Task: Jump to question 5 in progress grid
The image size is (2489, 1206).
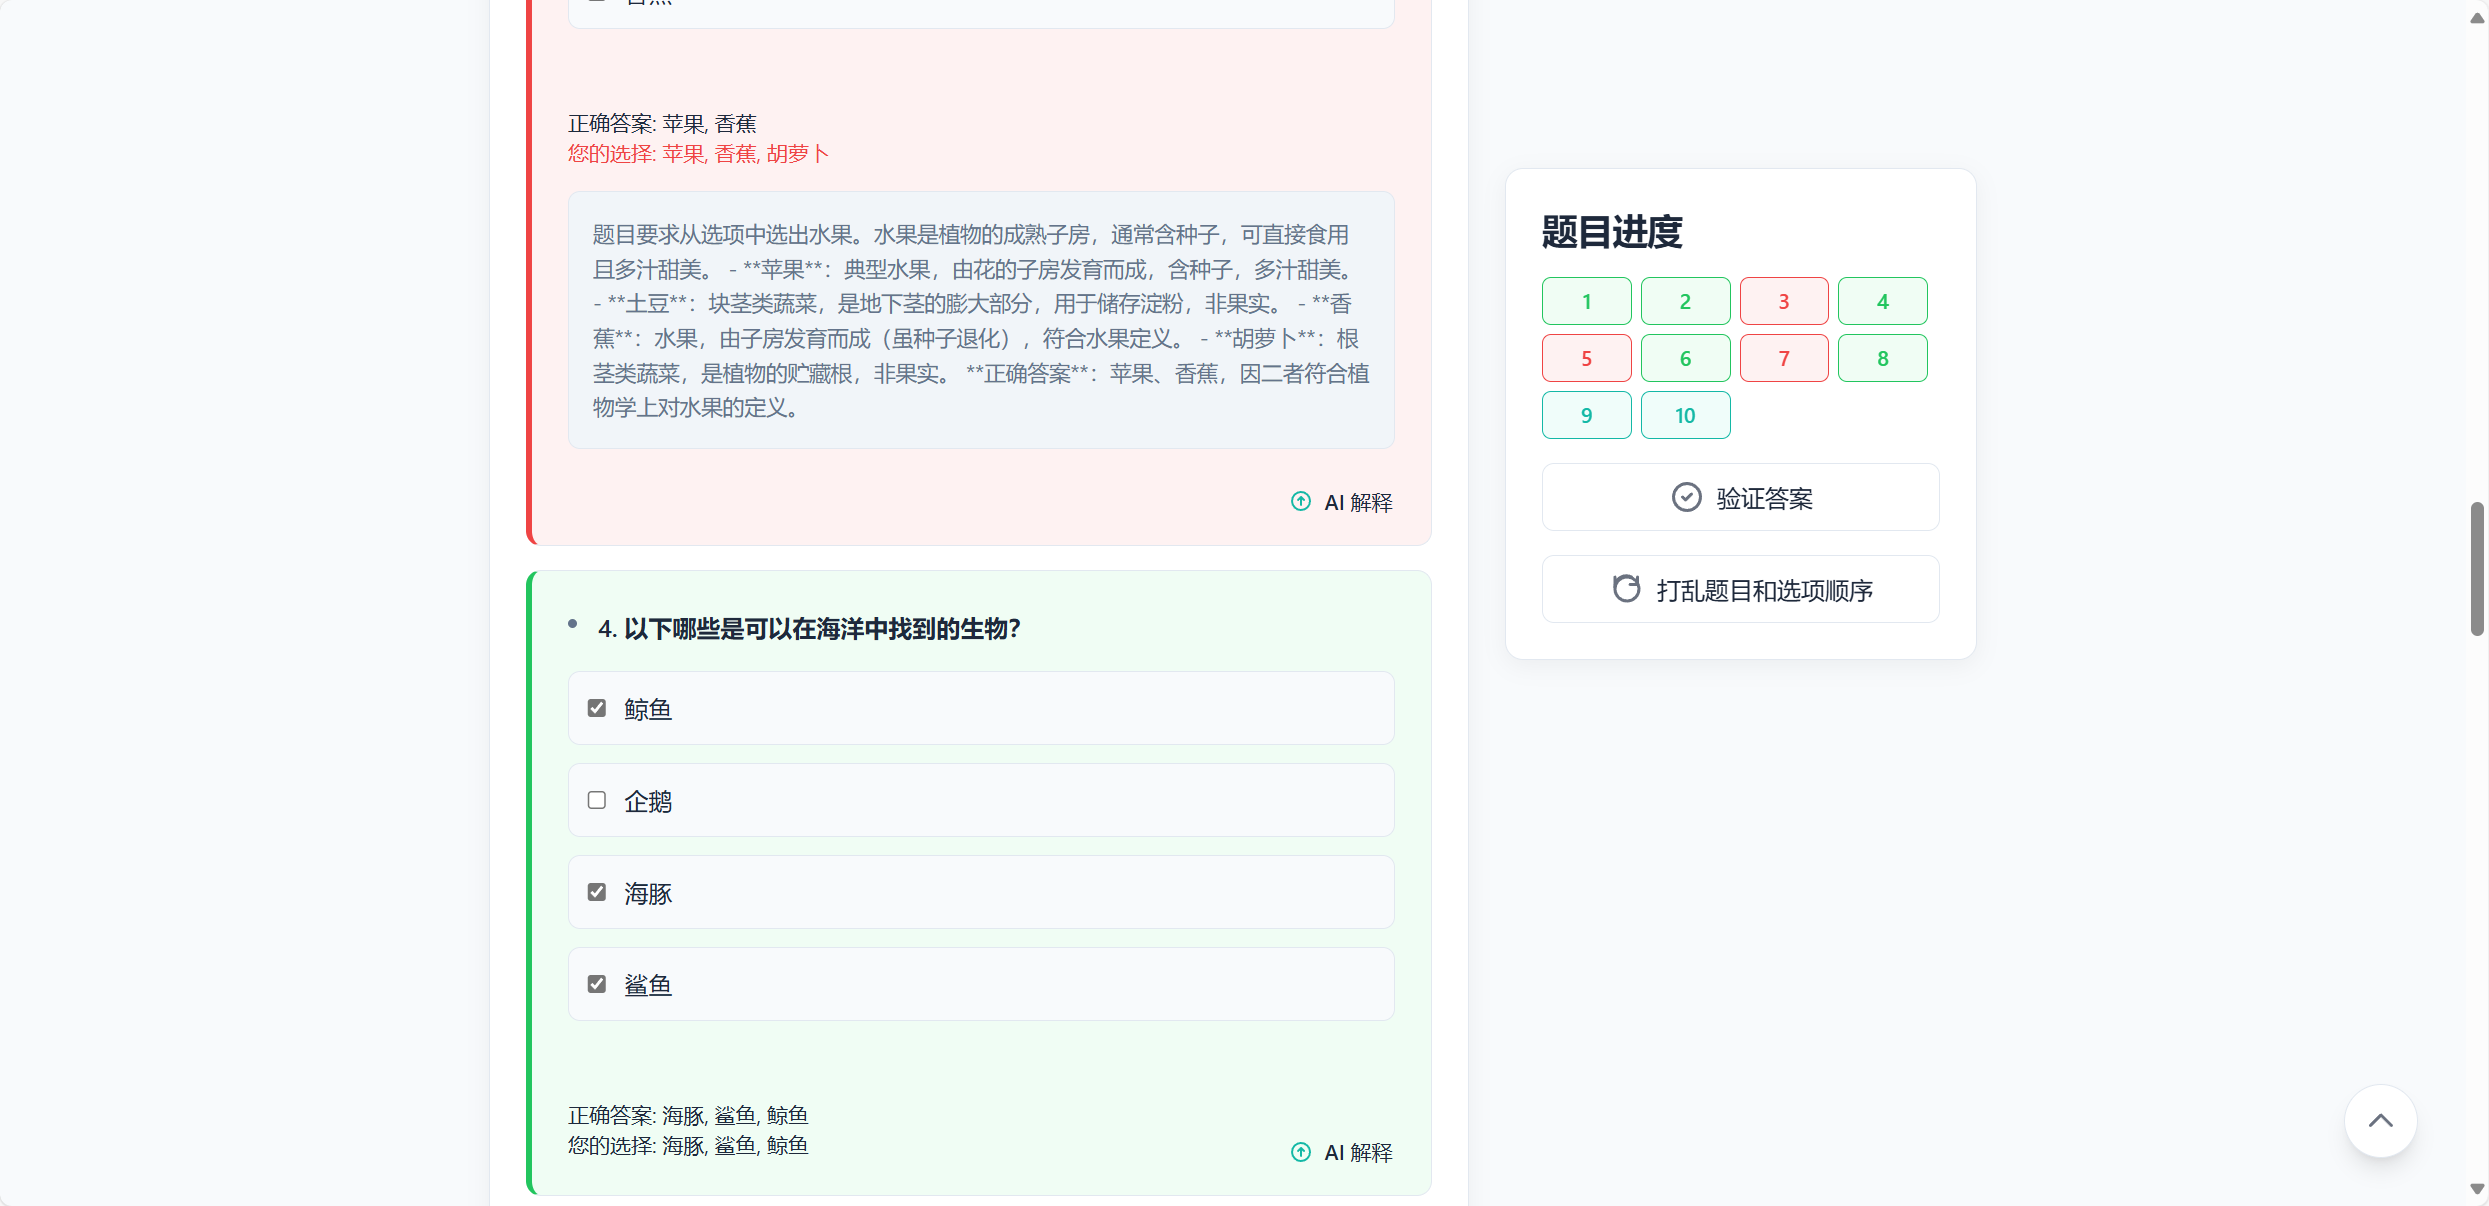Action: click(1586, 358)
